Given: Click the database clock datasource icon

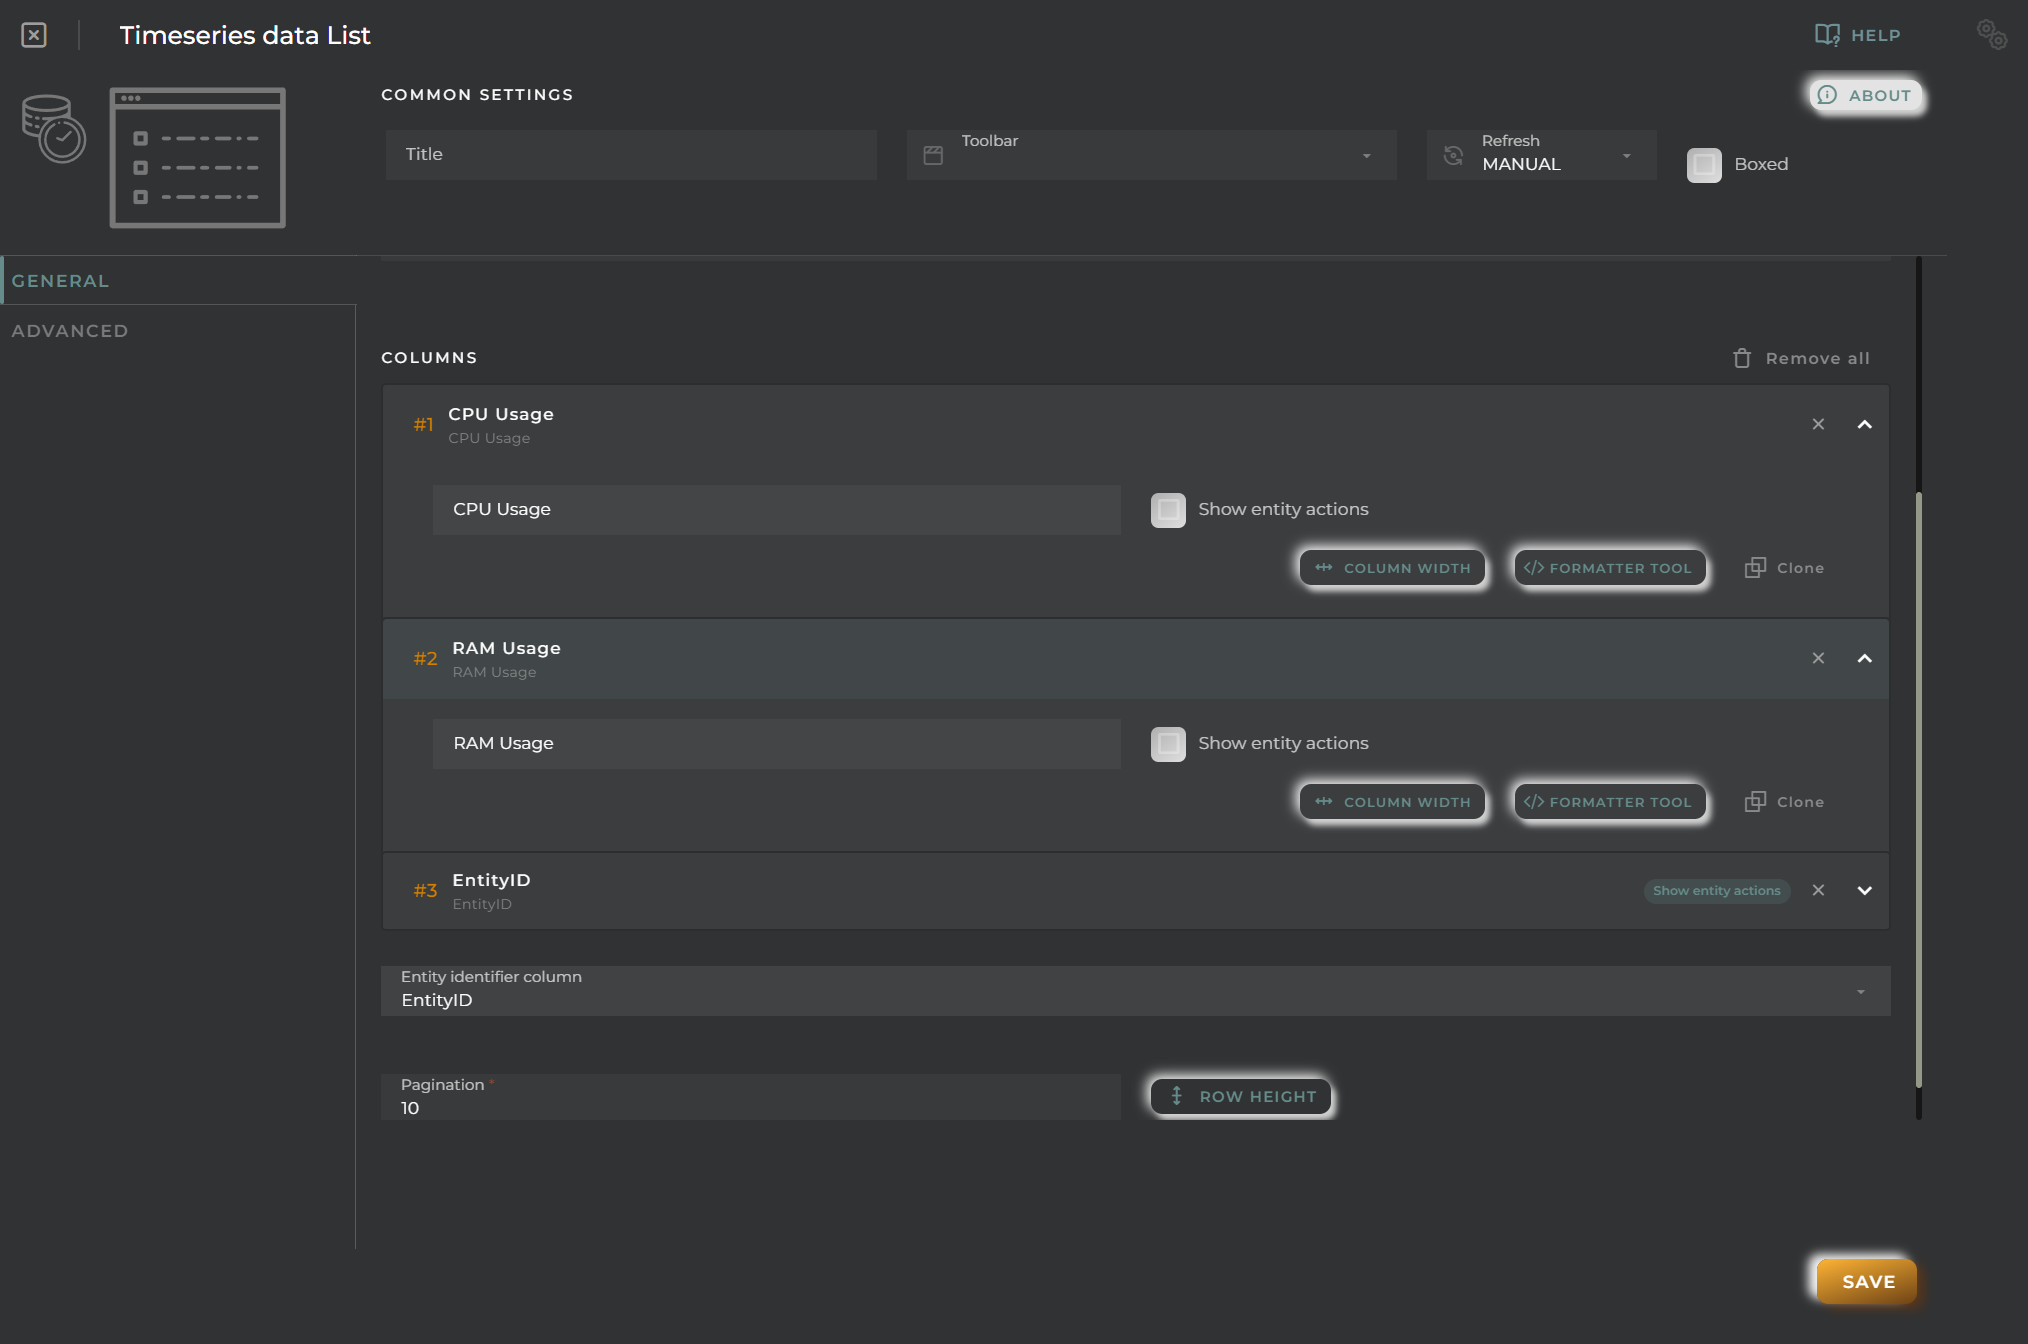Looking at the screenshot, I should pos(54,128).
